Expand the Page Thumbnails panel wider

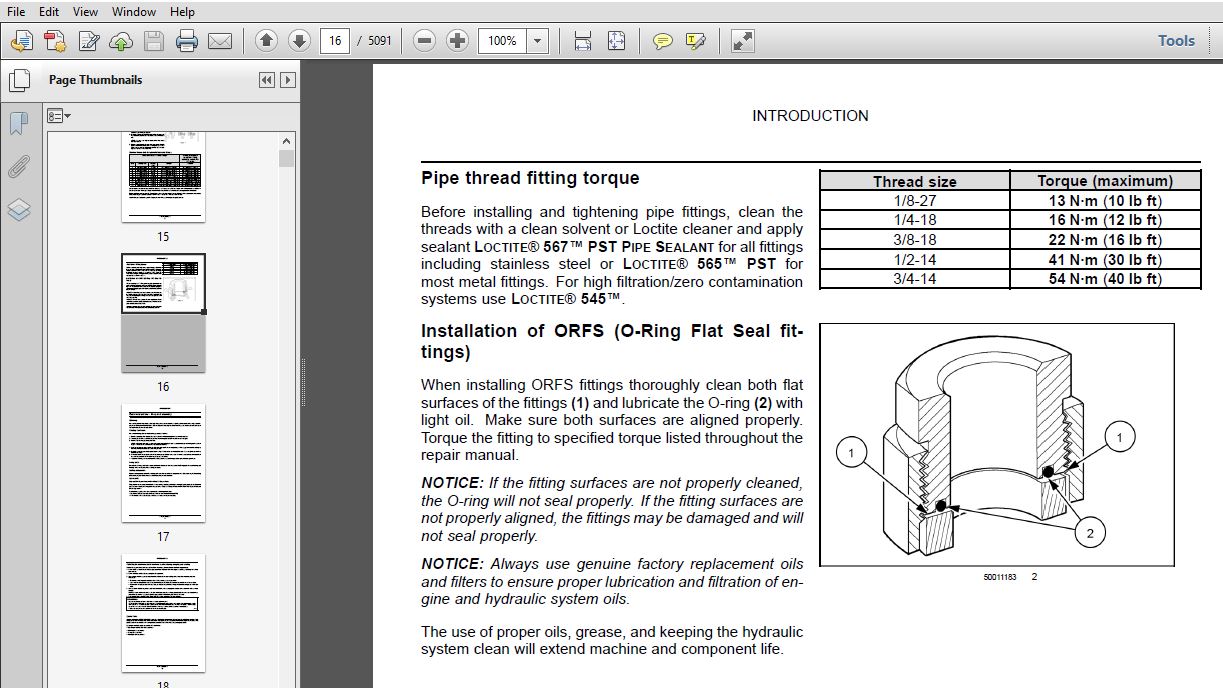tap(288, 80)
